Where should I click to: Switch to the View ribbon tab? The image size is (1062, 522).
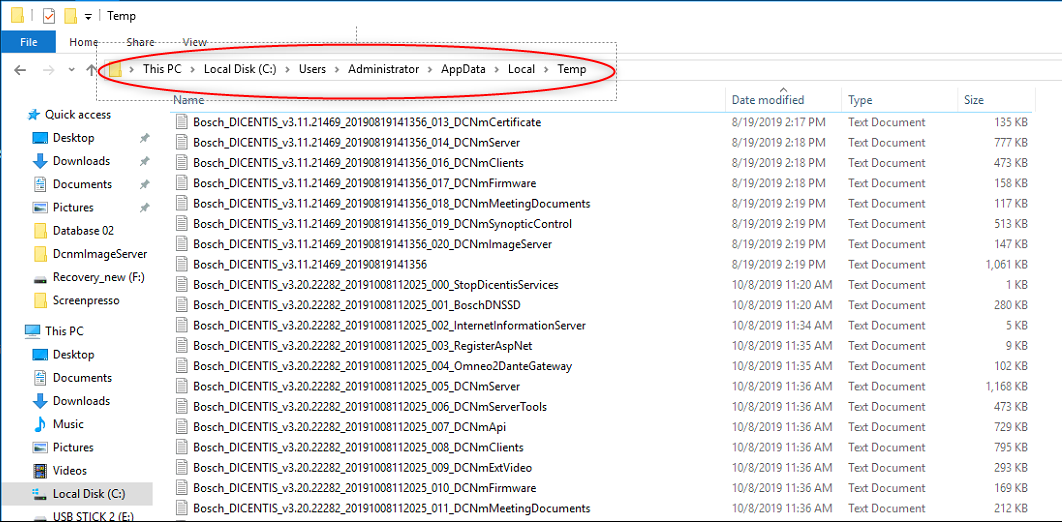click(195, 42)
